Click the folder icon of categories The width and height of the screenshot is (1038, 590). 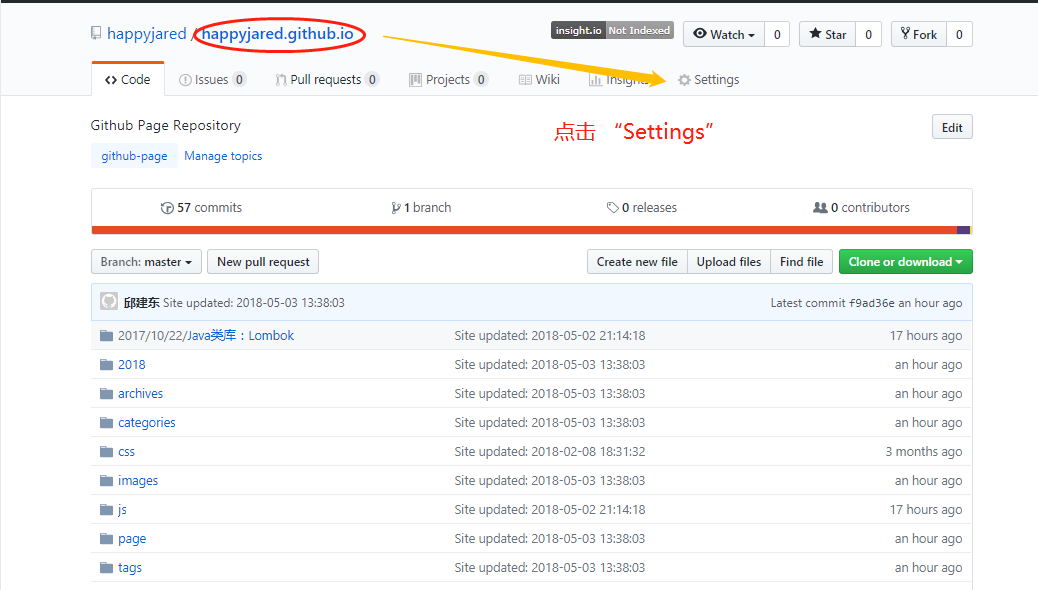[106, 422]
